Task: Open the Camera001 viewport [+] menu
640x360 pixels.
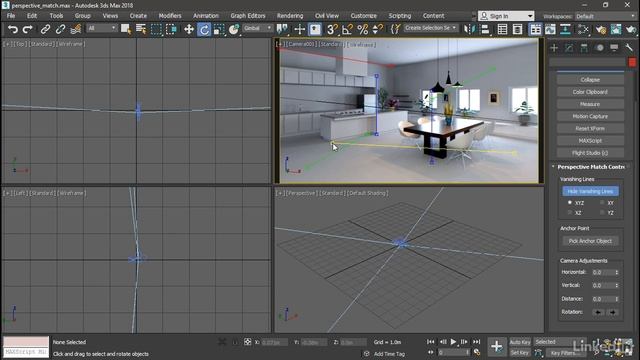Action: pyautogui.click(x=280, y=44)
